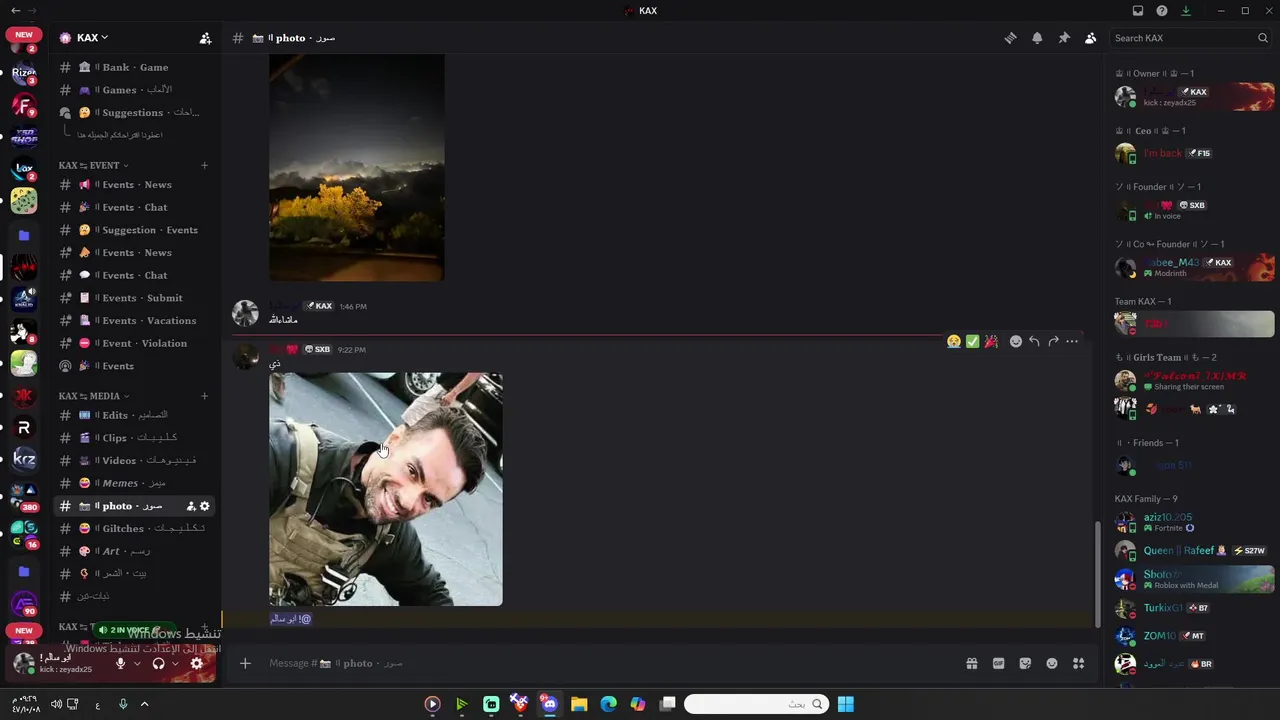Open the Bank · Game channel
Viewport: 1280px width, 720px height.
click(134, 67)
